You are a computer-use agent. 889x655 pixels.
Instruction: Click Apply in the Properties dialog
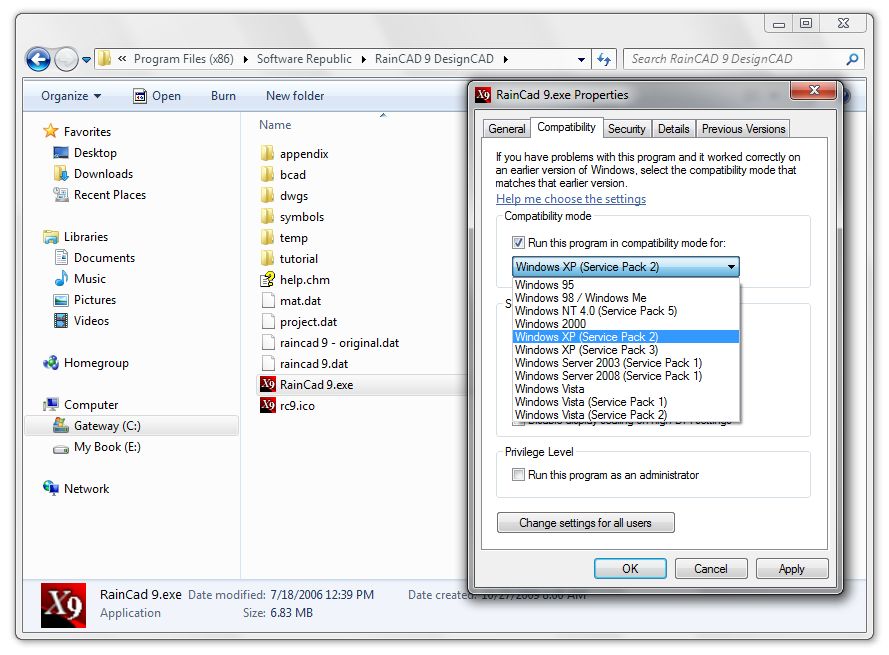click(x=791, y=568)
